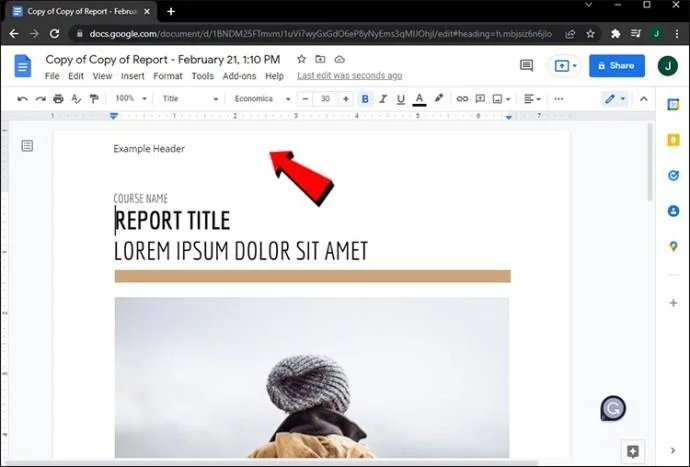Click the Example Header text
The image size is (690, 467).
click(149, 149)
